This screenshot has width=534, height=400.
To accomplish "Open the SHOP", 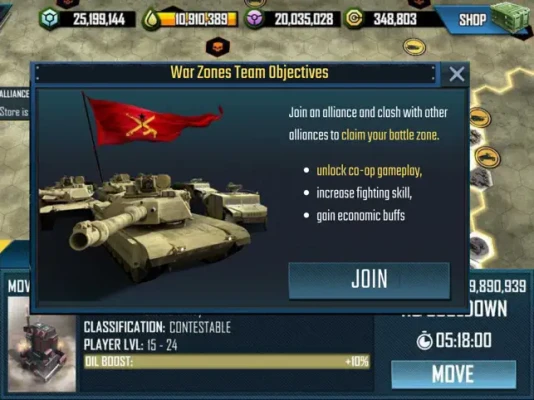I will click(x=472, y=20).
